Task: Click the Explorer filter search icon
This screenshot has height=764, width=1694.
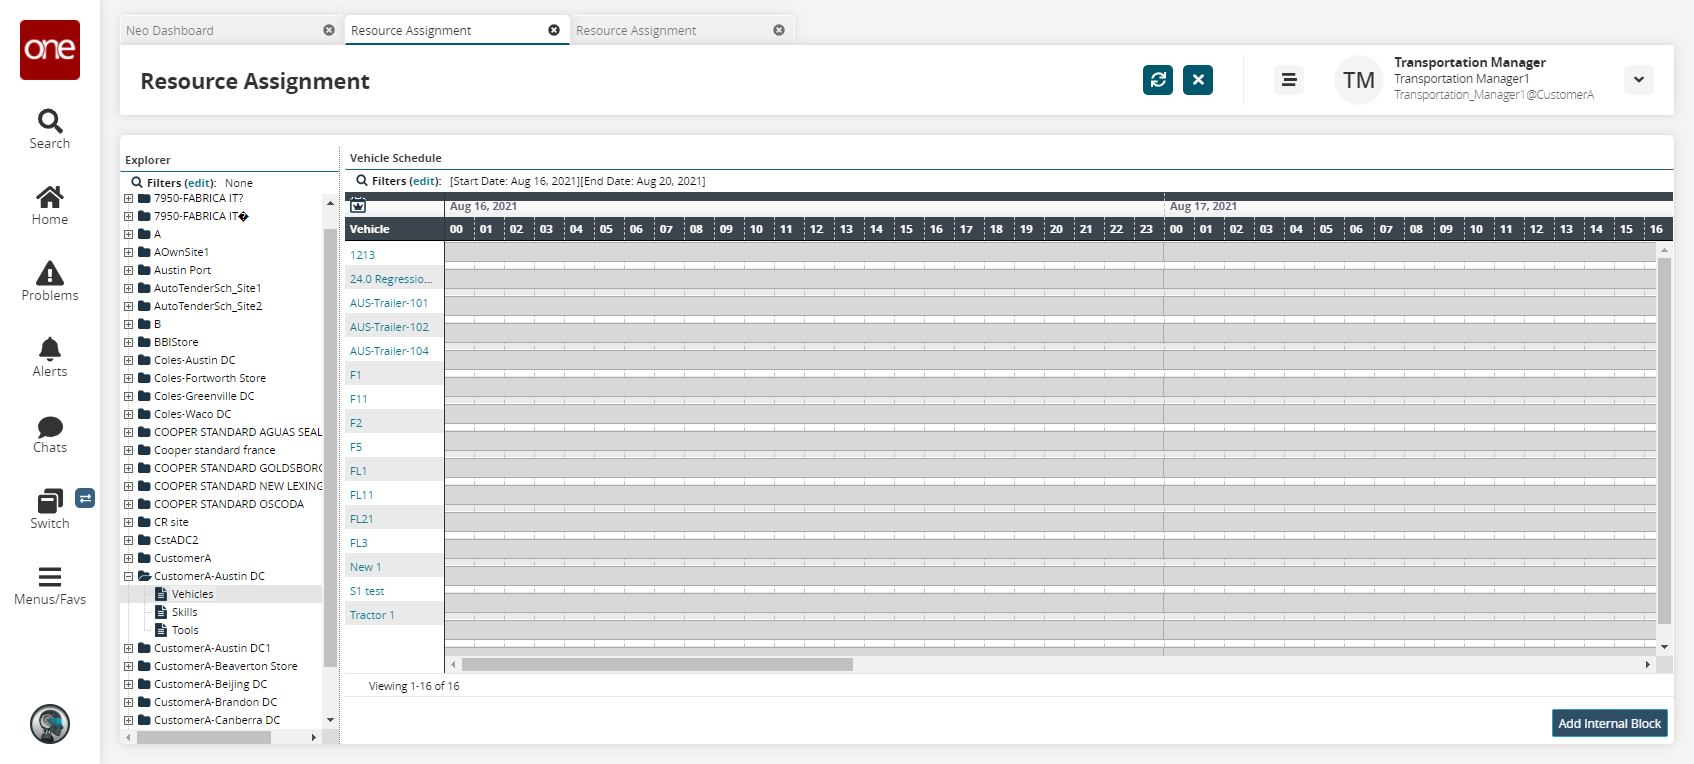Action: pyautogui.click(x=137, y=183)
